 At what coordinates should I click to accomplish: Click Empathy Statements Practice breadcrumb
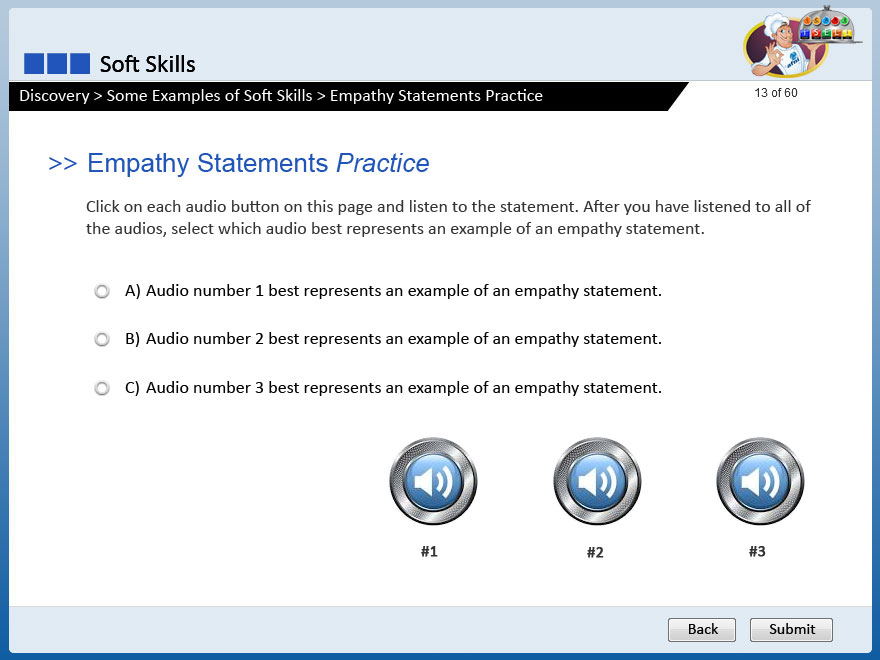pyautogui.click(x=436, y=96)
